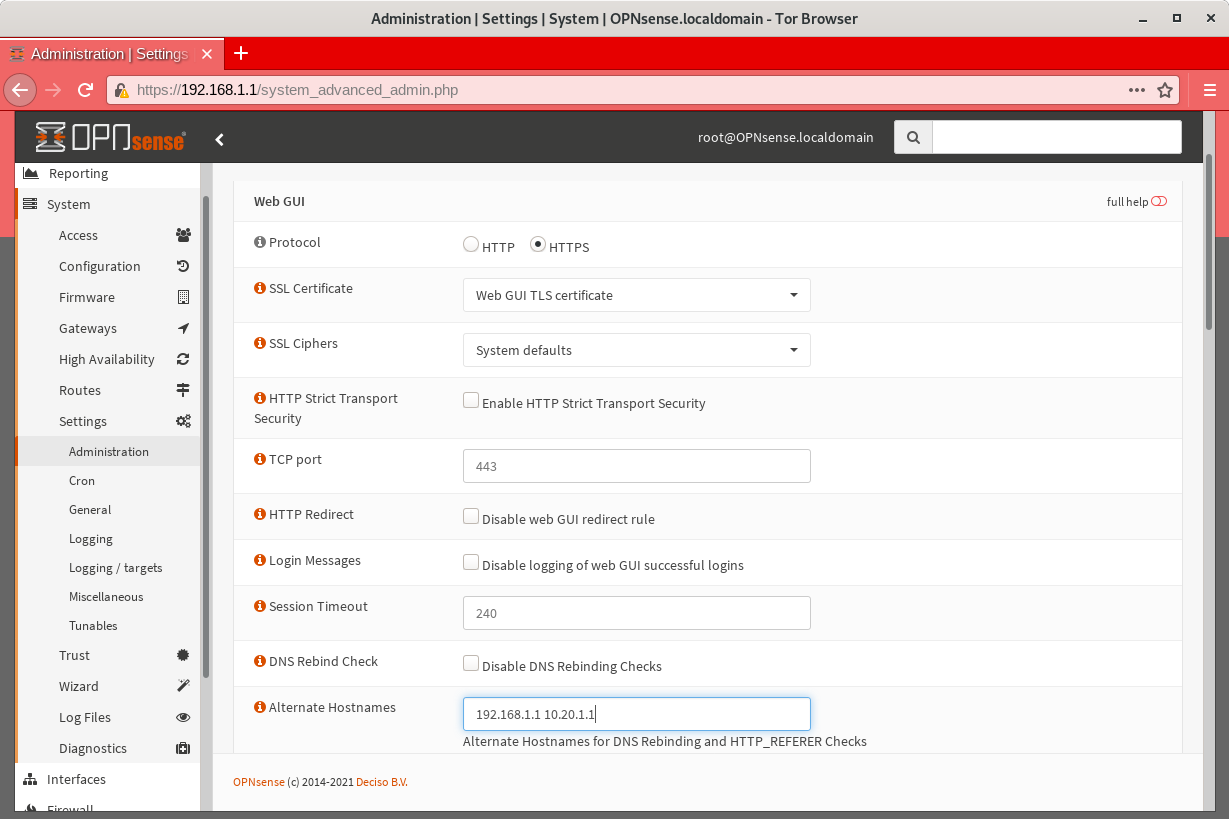Open the SSL Ciphers dropdown
1229x819 pixels.
636,350
